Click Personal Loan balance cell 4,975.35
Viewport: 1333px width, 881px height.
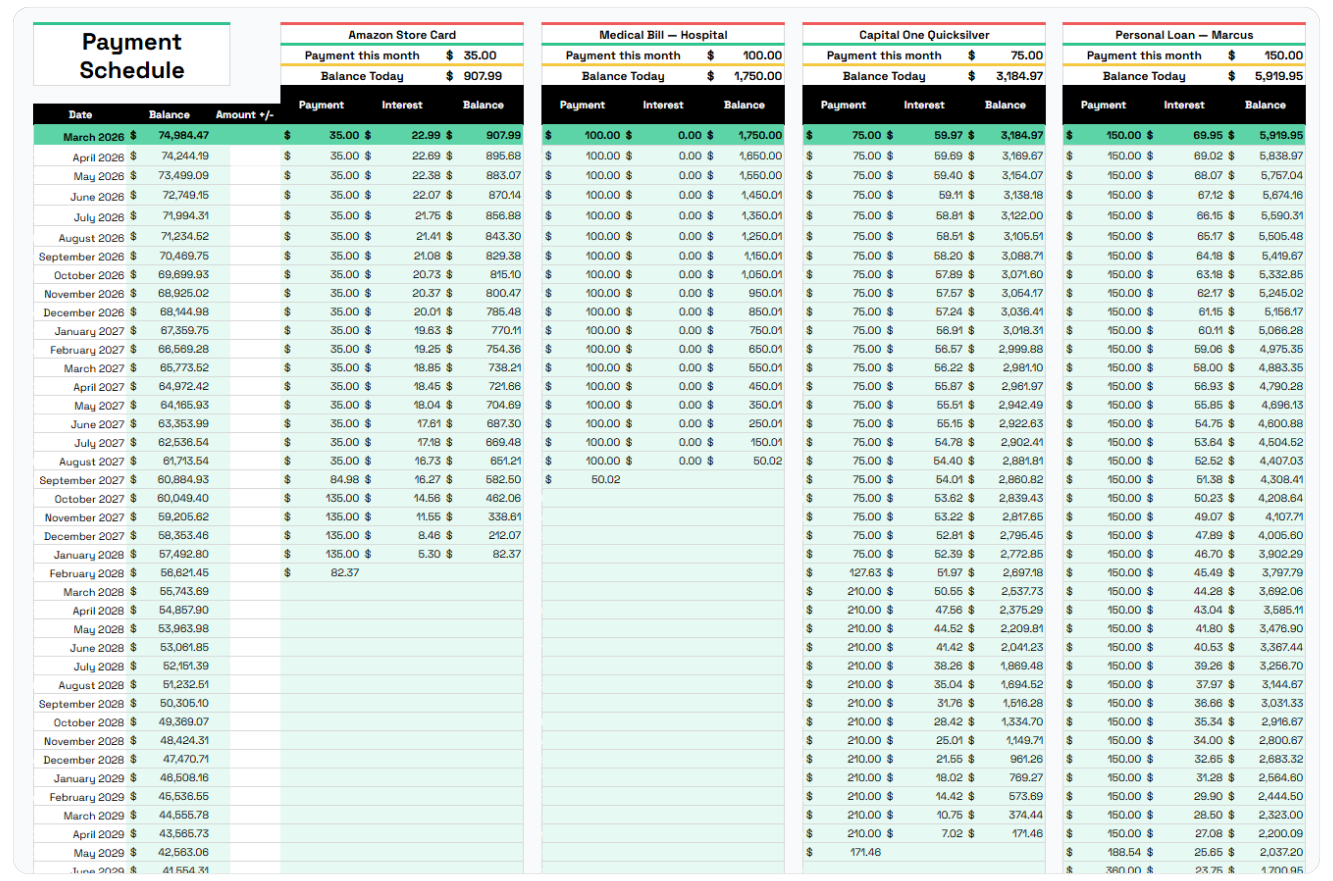[x=1282, y=348]
